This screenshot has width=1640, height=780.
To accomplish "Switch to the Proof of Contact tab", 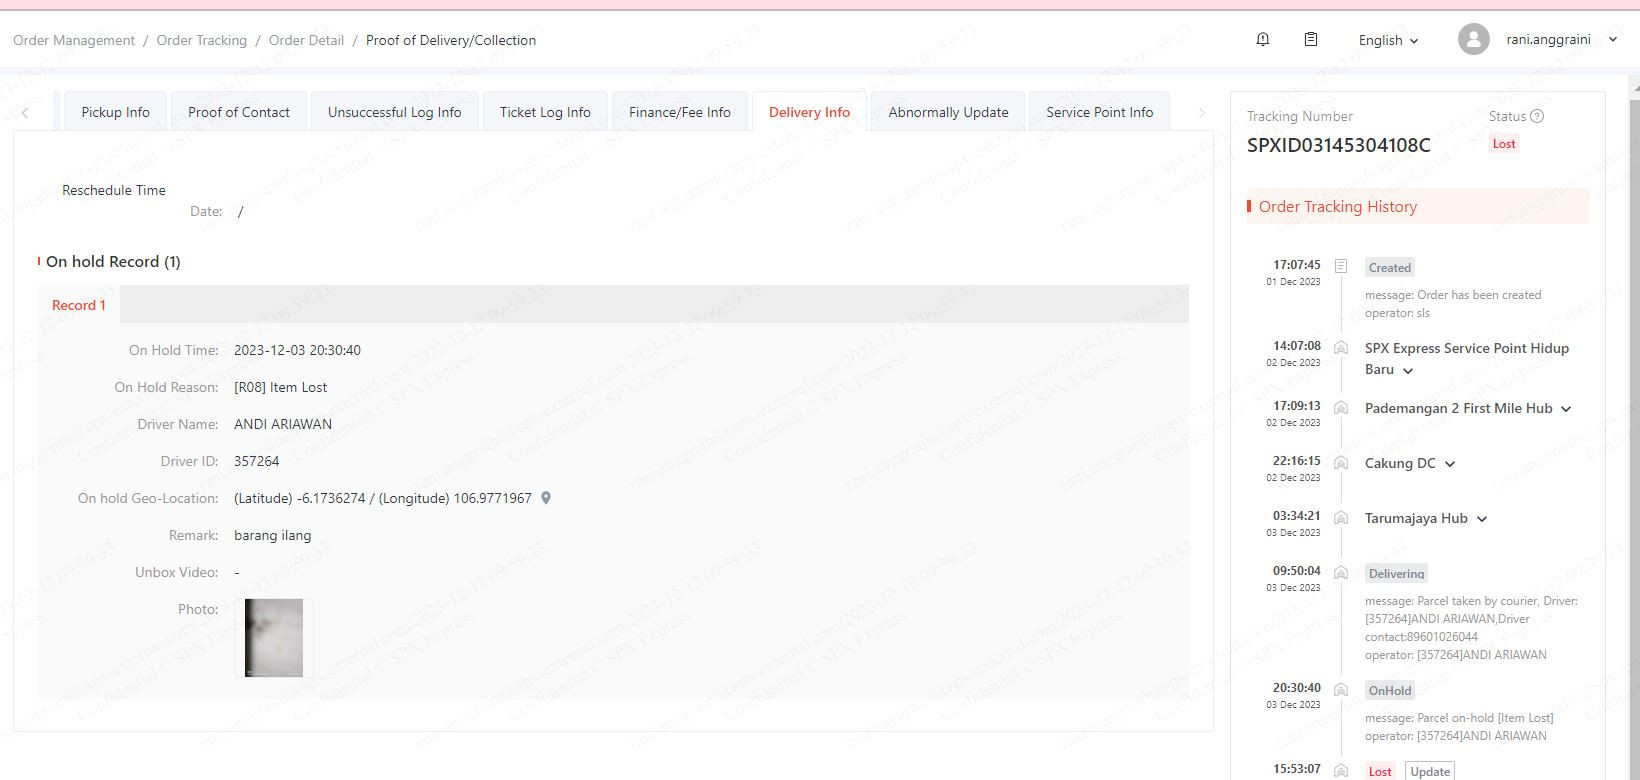I will point(239,112).
